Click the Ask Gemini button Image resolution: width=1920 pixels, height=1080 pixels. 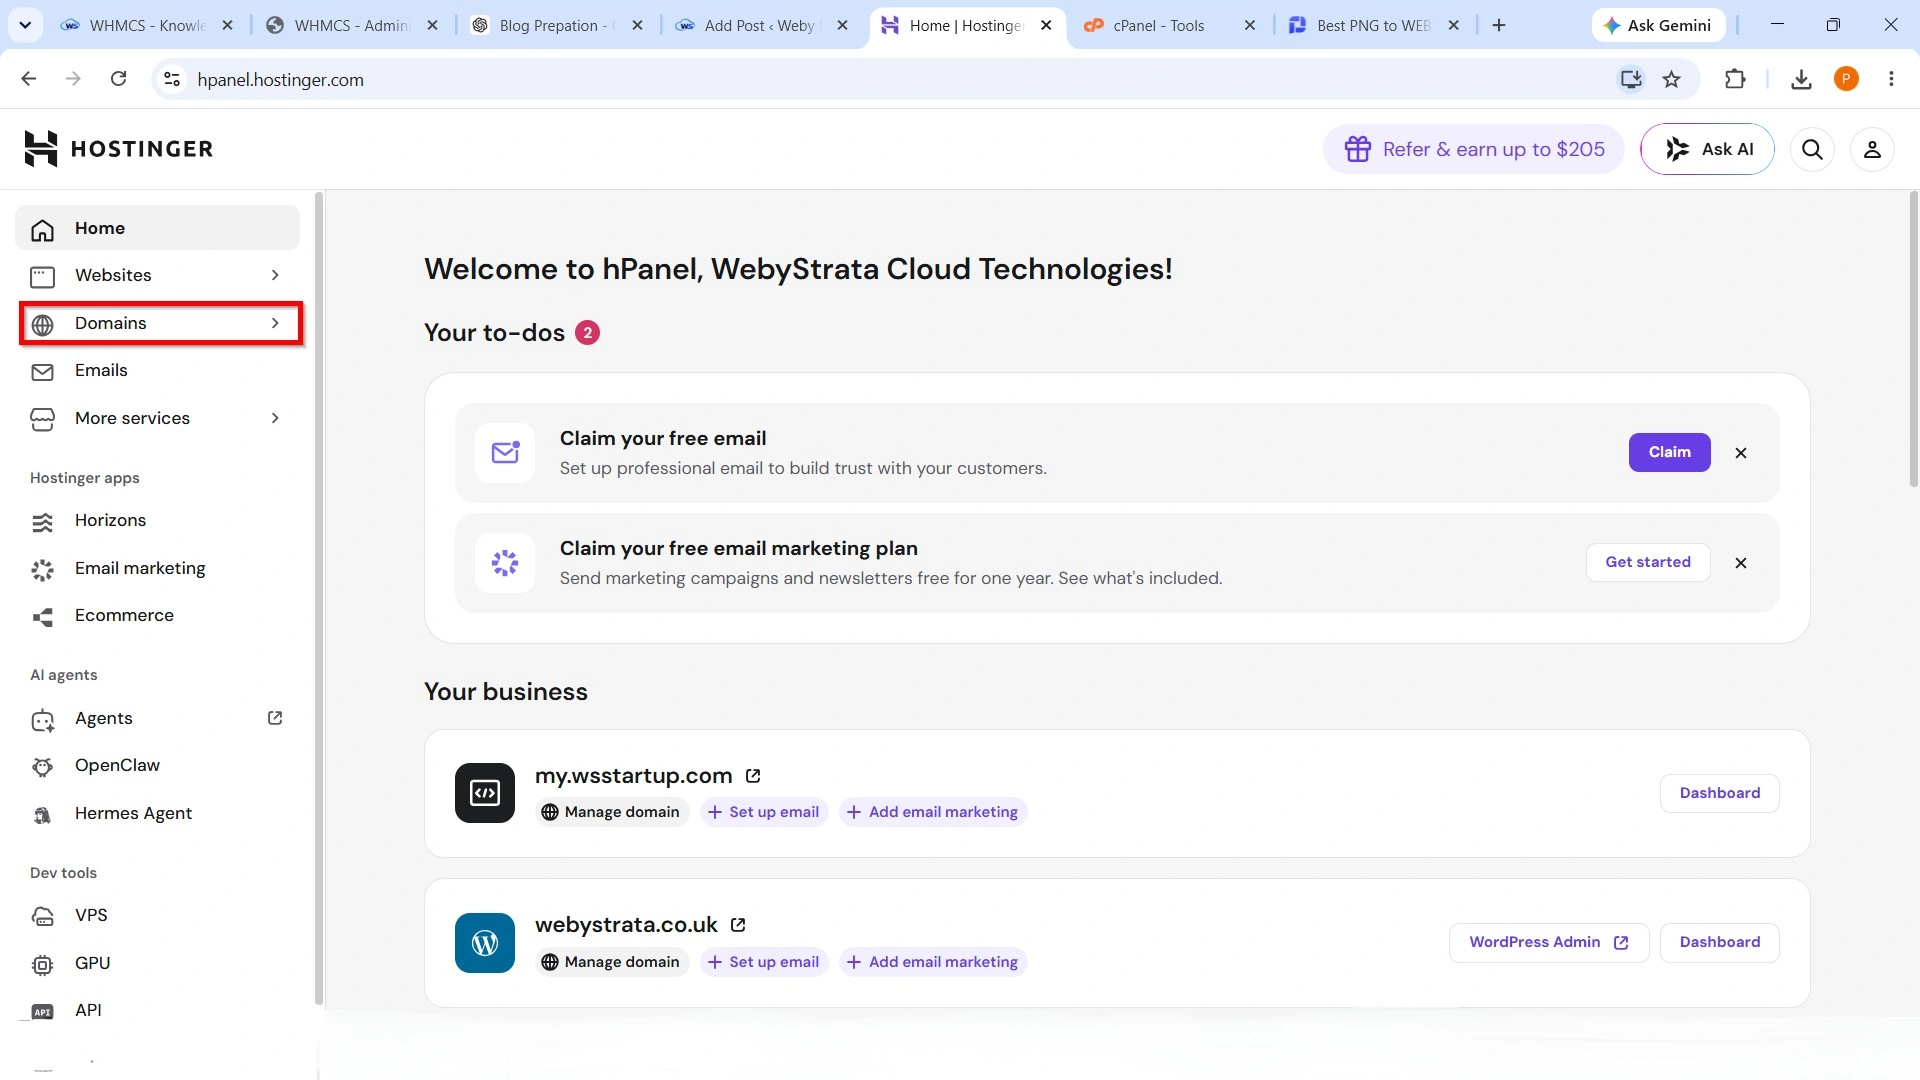(1658, 25)
